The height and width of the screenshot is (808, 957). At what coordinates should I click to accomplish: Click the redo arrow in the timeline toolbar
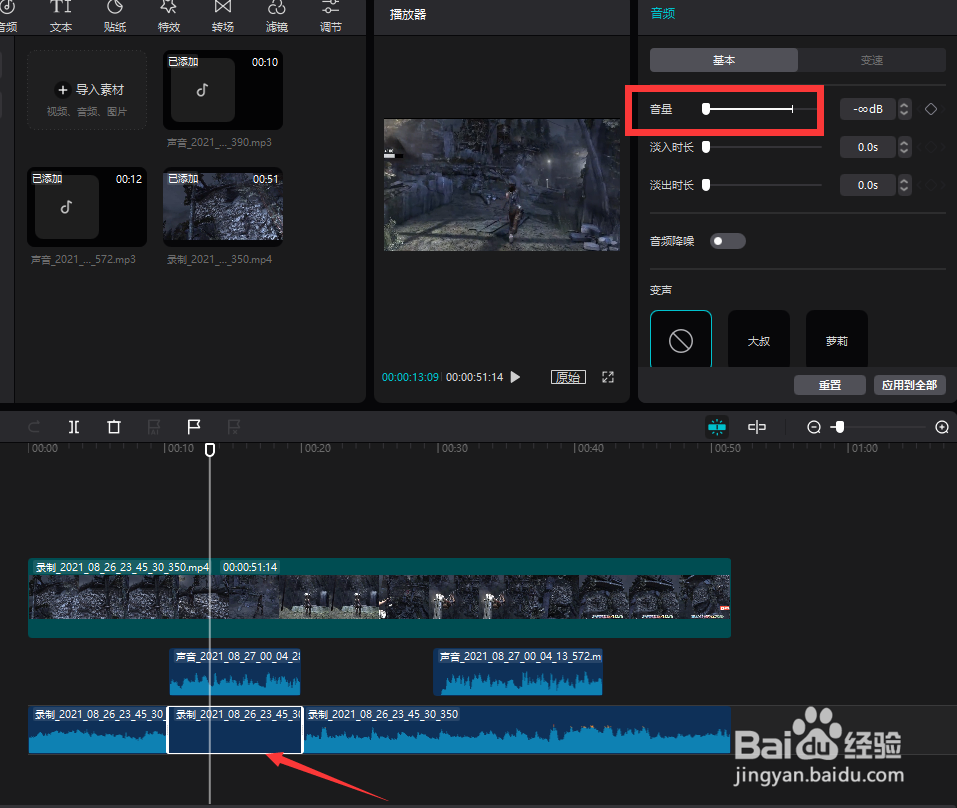[x=34, y=427]
